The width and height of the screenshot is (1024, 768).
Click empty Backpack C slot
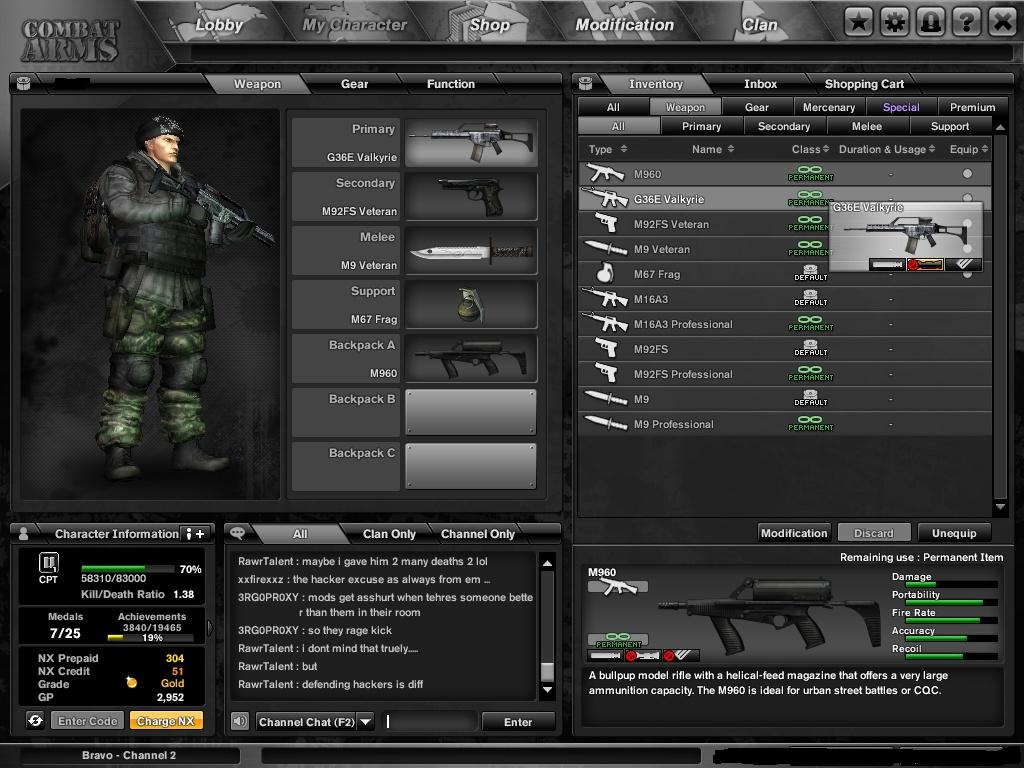click(471, 466)
